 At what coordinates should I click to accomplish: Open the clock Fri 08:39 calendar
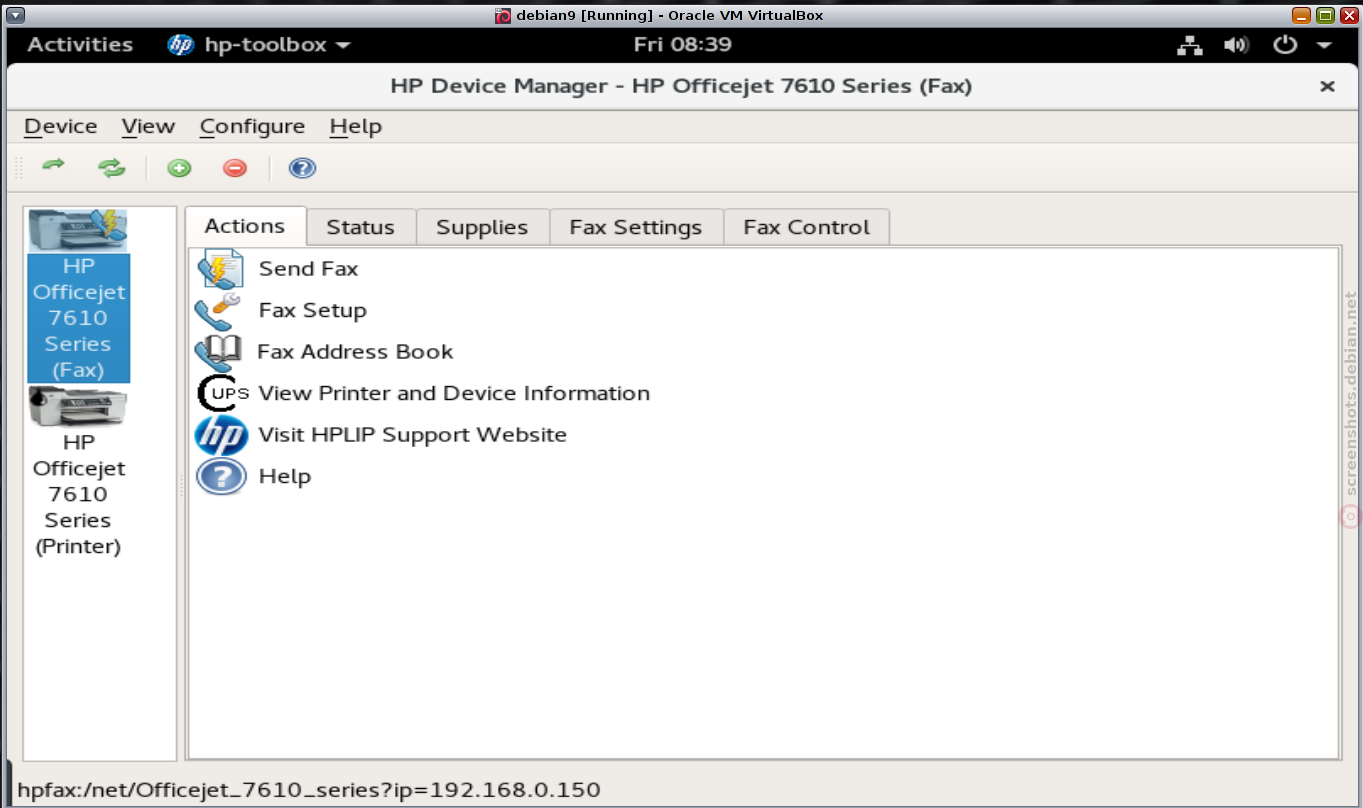pyautogui.click(x=683, y=45)
